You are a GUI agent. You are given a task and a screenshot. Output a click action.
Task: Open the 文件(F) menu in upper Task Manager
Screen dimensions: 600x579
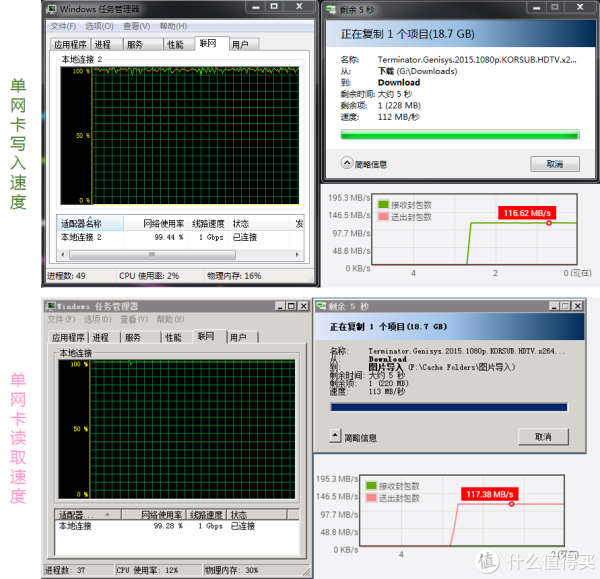[x=63, y=26]
